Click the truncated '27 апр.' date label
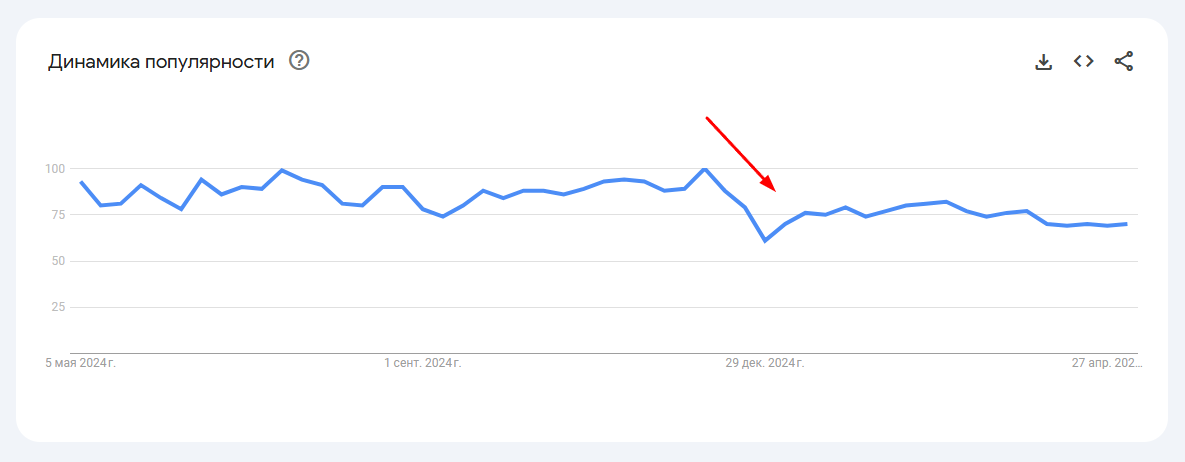This screenshot has width=1185, height=462. tap(1107, 363)
